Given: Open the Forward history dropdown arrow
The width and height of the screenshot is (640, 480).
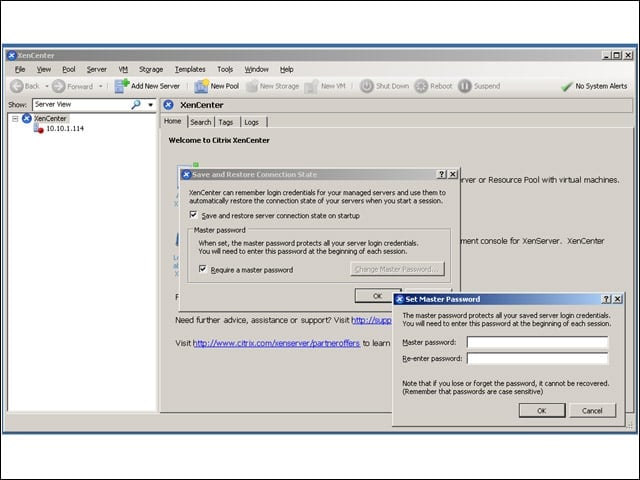Looking at the screenshot, I should pos(100,86).
